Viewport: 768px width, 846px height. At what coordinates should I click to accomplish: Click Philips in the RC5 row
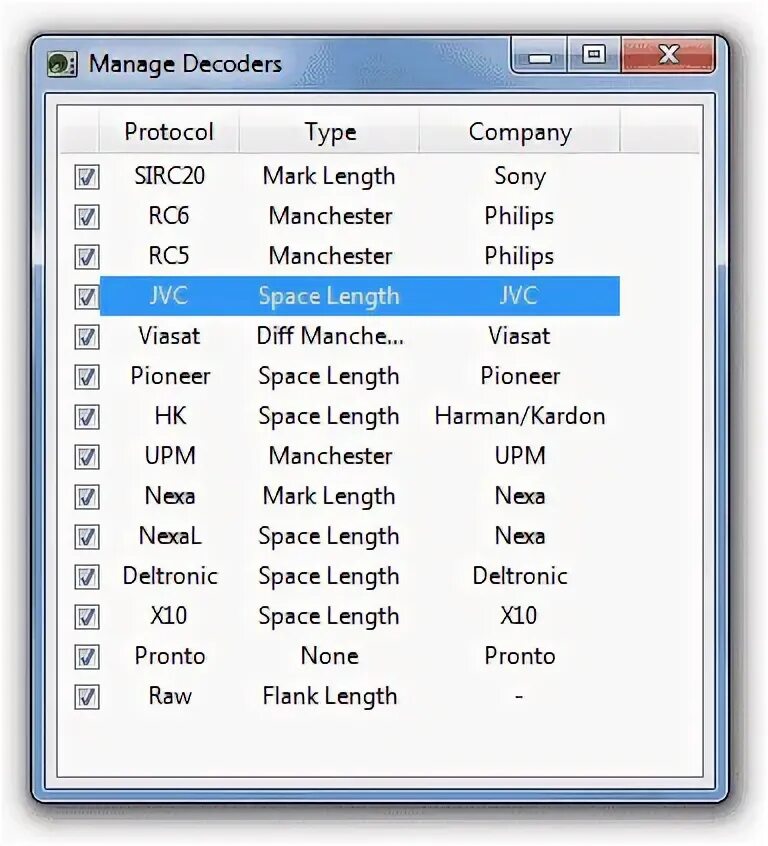pyautogui.click(x=519, y=257)
